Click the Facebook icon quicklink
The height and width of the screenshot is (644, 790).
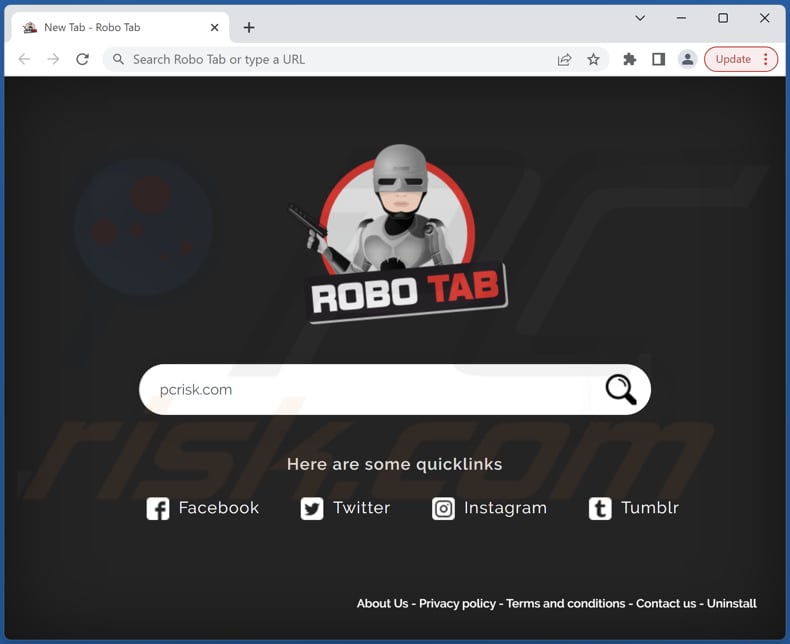[158, 508]
